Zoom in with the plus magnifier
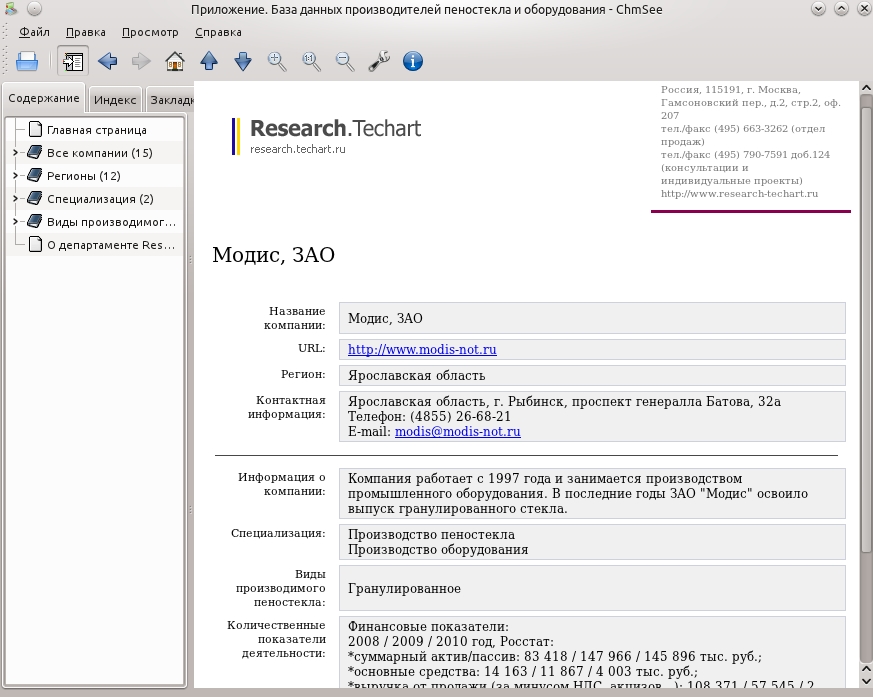Viewport: 873px width, 697px height. [x=277, y=61]
